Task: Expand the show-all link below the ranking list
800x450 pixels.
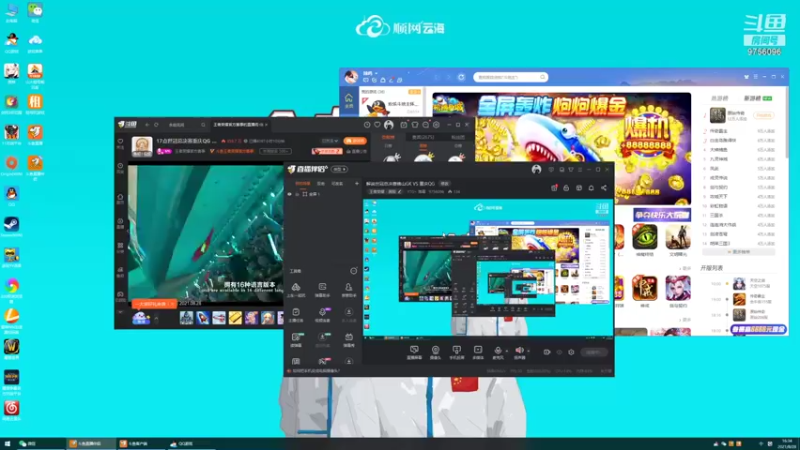Action: pos(739,252)
